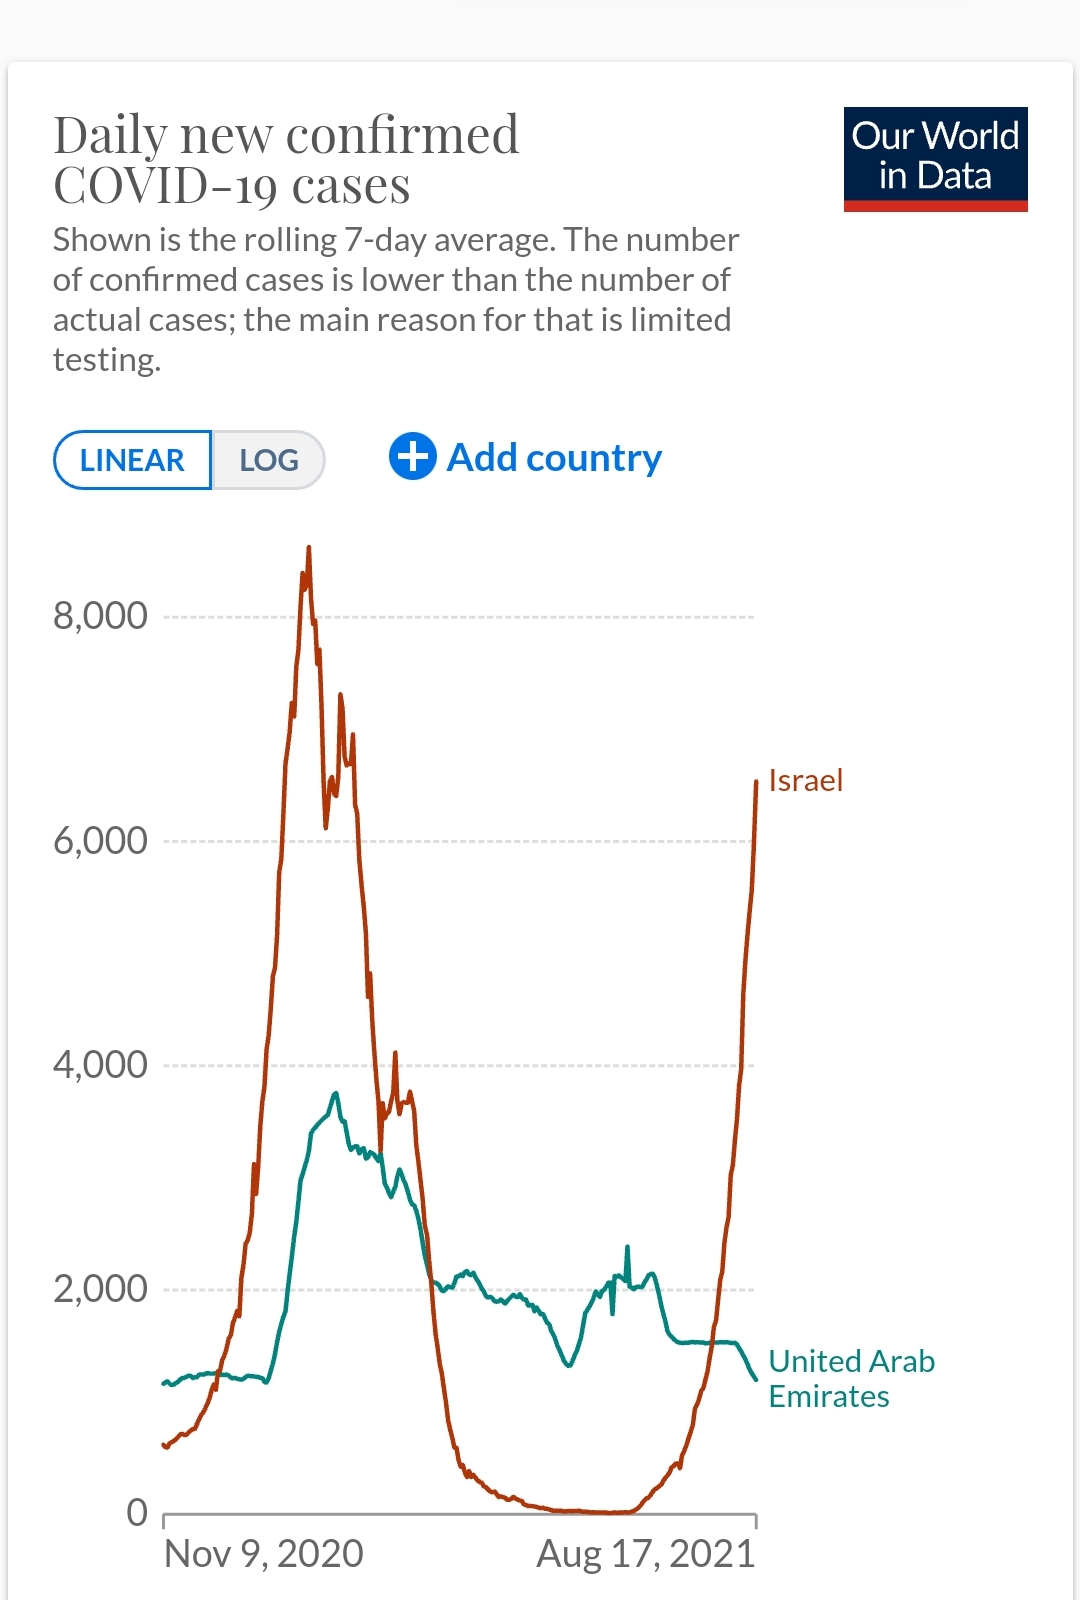Open the Our World in Data logo
The width and height of the screenshot is (1080, 1600).
(x=935, y=159)
